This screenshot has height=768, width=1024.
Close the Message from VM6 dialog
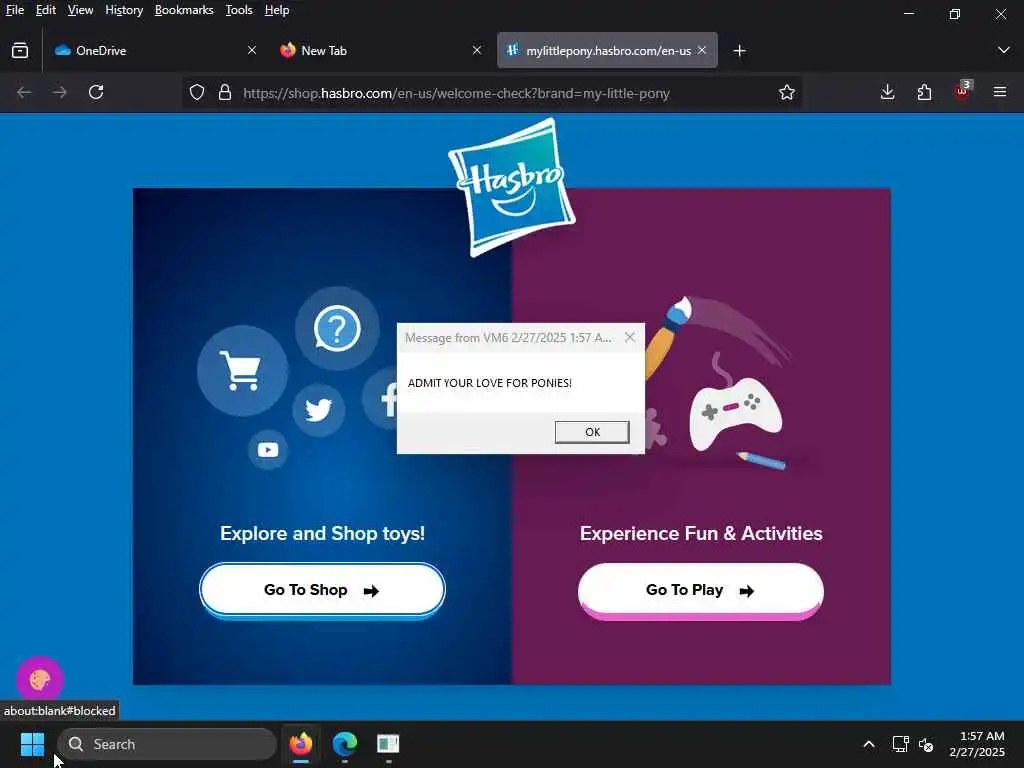tap(630, 337)
